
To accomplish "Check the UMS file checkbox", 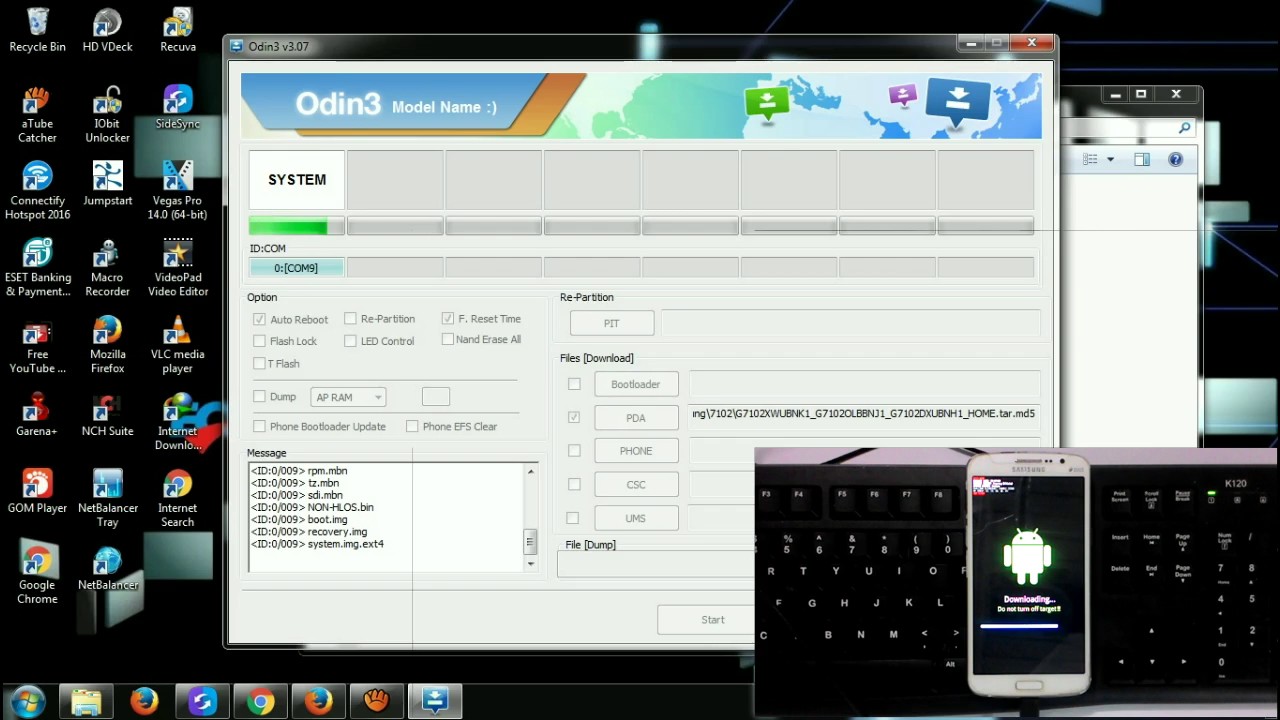I will point(573,518).
